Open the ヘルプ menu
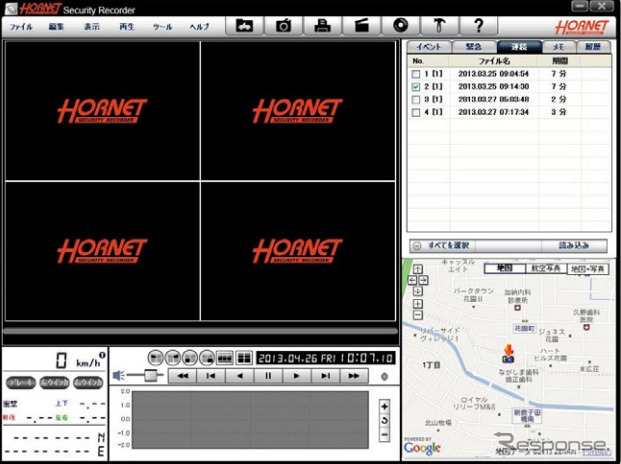The height and width of the screenshot is (464, 621). pyautogui.click(x=199, y=27)
